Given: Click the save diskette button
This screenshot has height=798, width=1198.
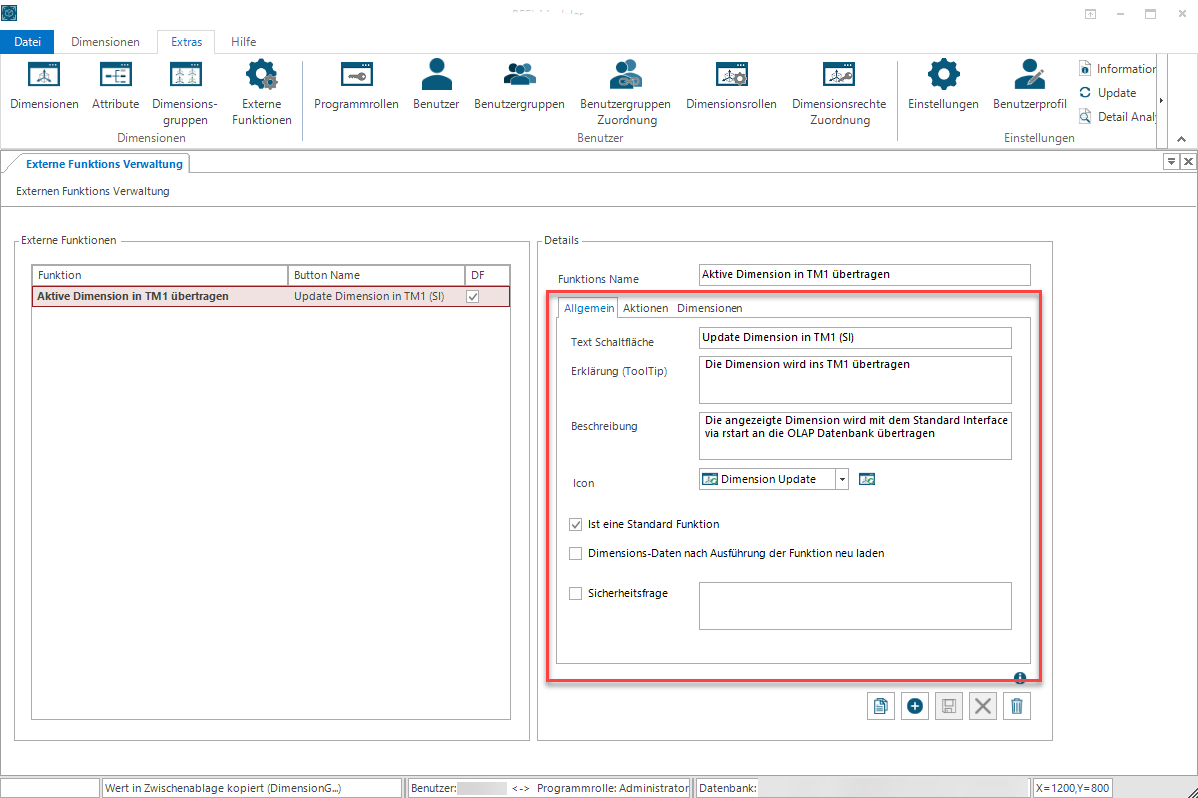Looking at the screenshot, I should coord(948,706).
